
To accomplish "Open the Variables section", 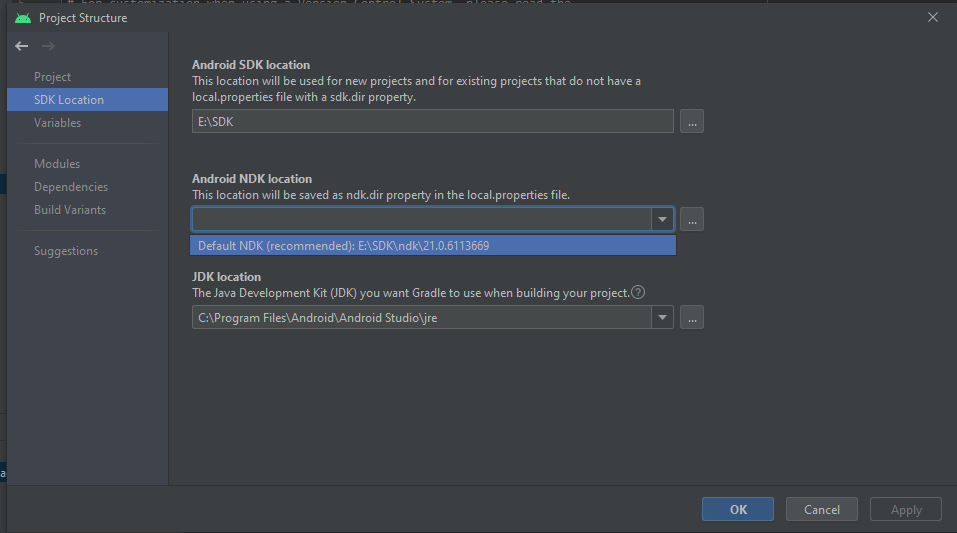I will 57,123.
